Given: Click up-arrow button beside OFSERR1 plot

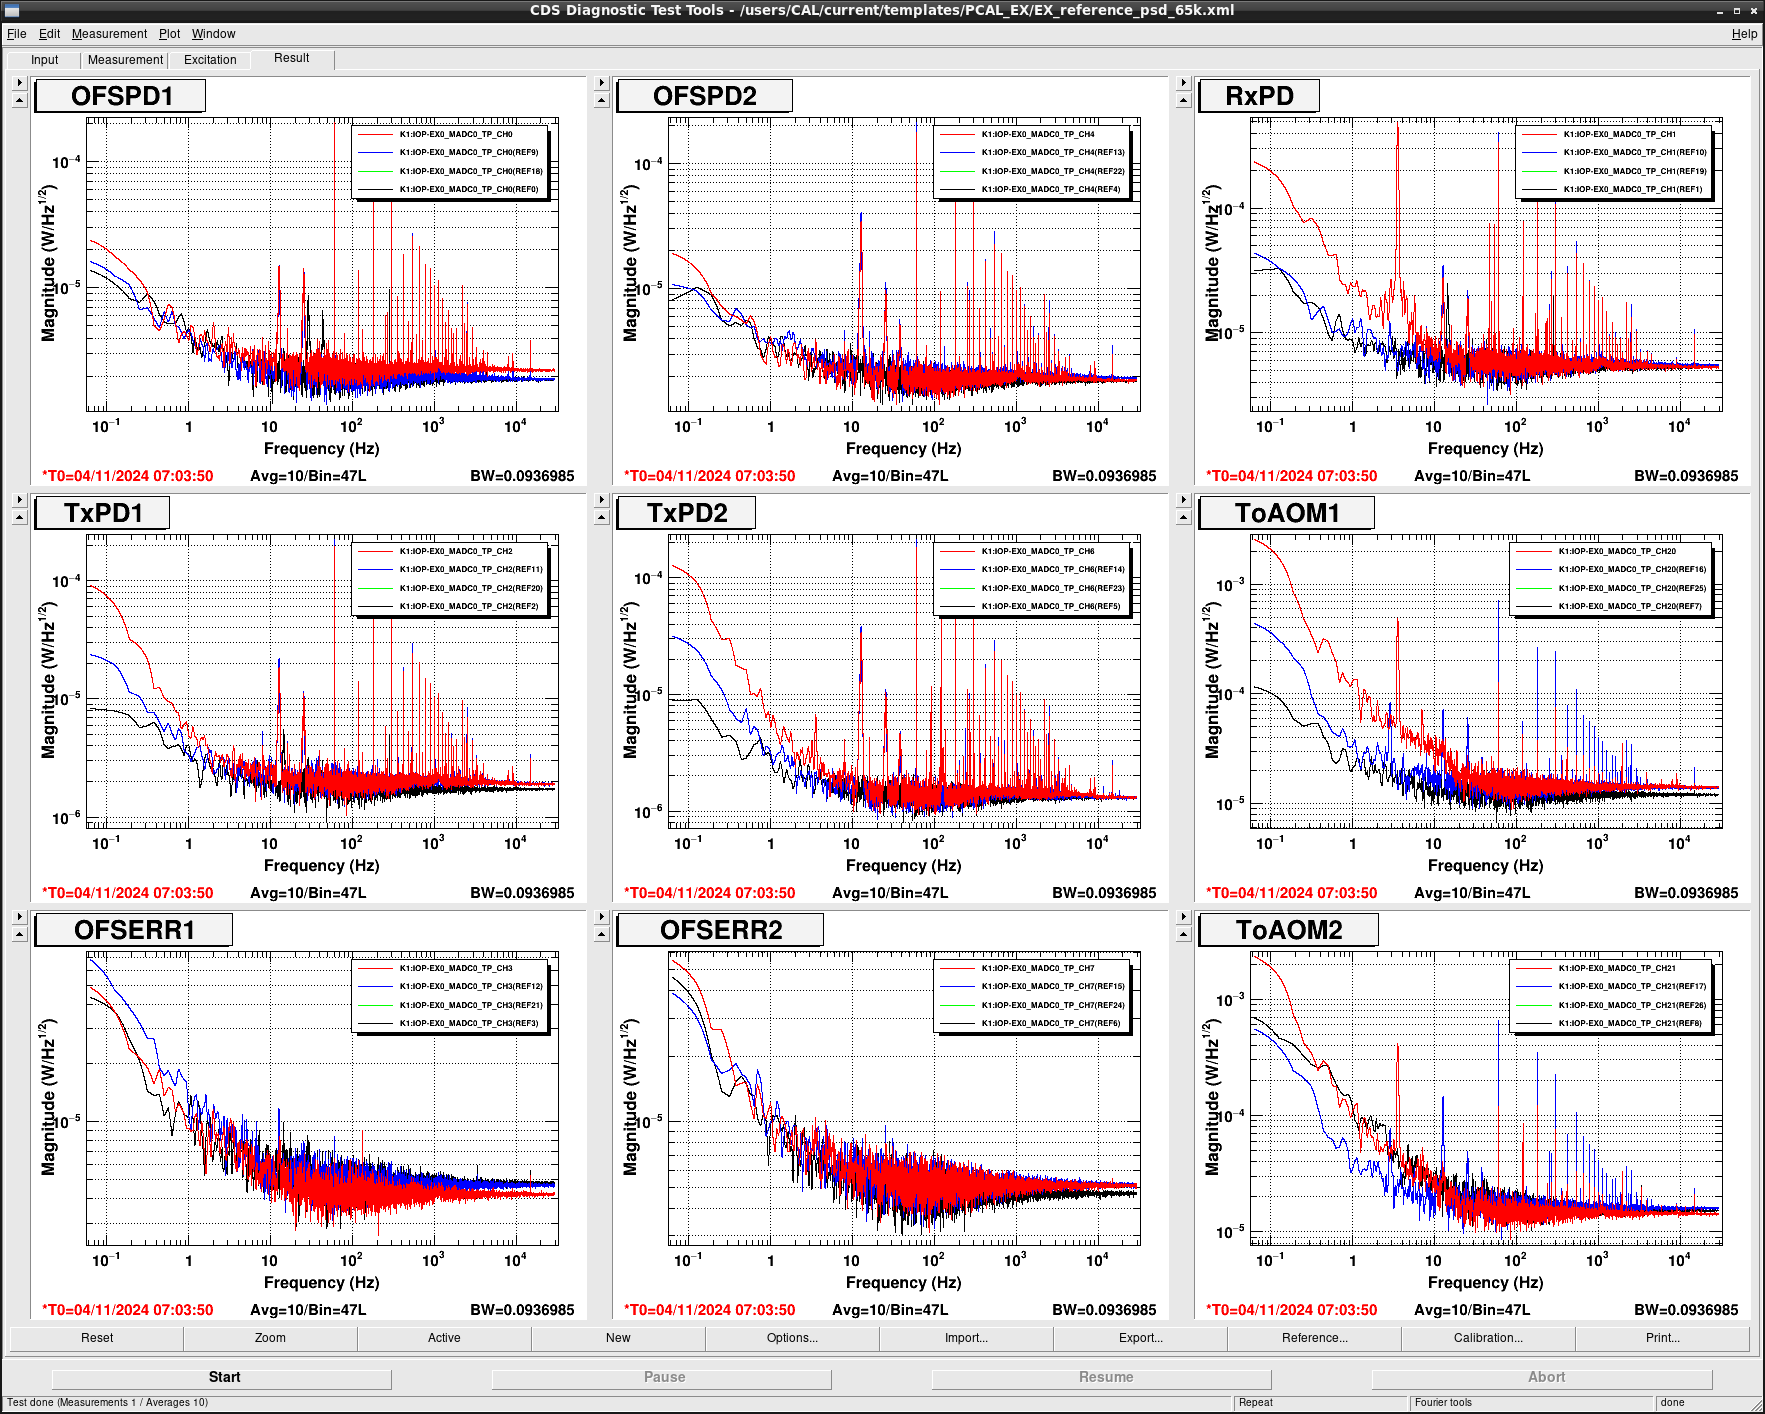Looking at the screenshot, I should point(19,934).
